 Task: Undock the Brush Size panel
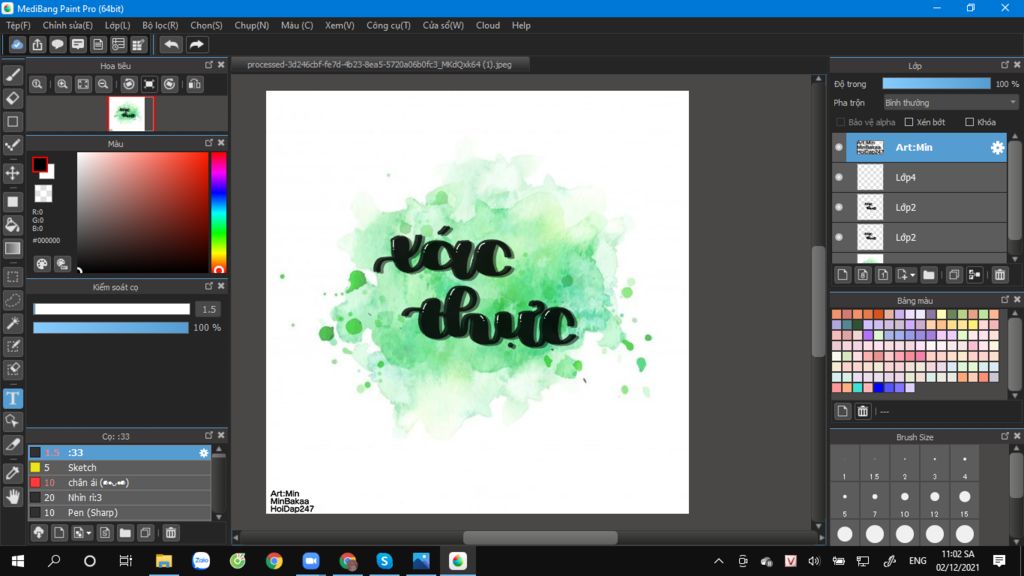coord(1005,436)
